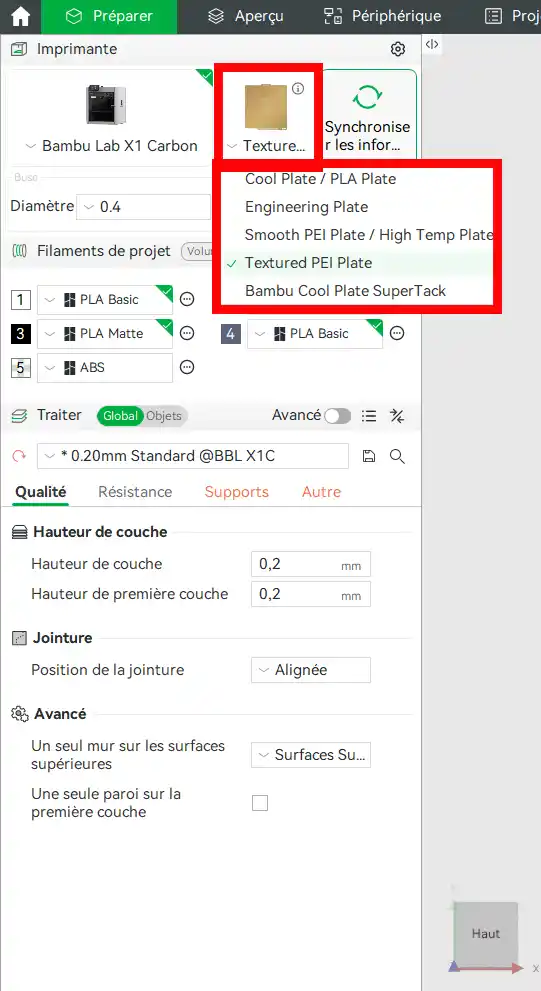This screenshot has height=991, width=541.
Task: Expand the nozzle Diamètre 0.4 dropdown
Action: pos(143,207)
